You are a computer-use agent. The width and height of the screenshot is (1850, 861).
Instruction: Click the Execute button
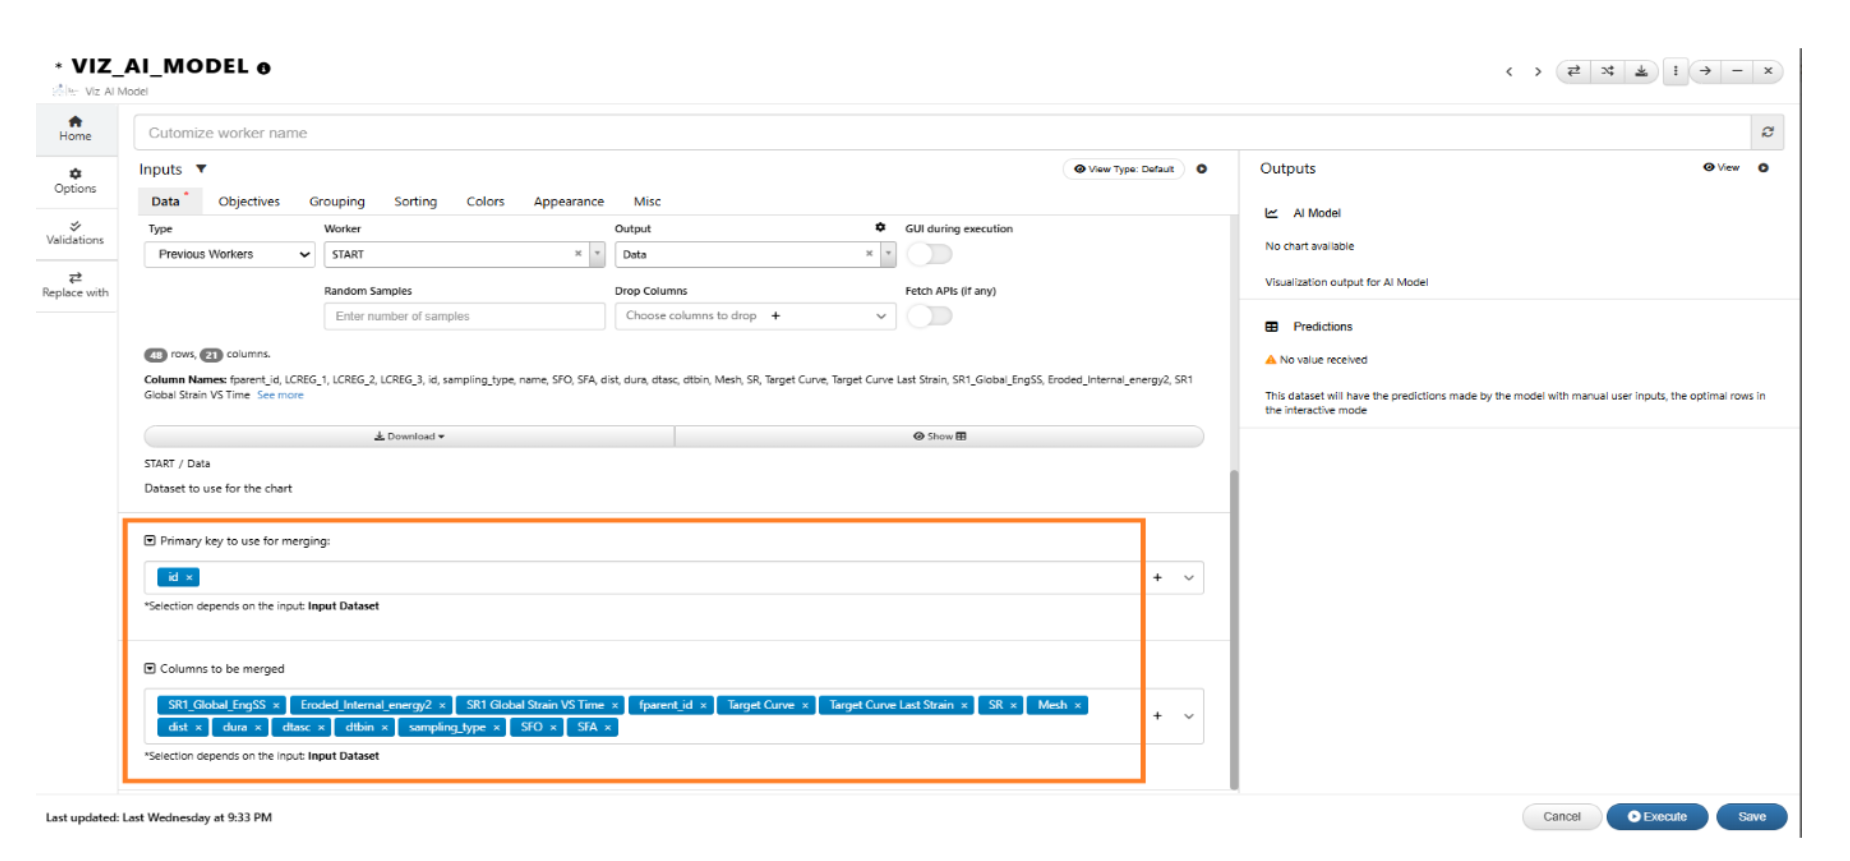click(1657, 817)
